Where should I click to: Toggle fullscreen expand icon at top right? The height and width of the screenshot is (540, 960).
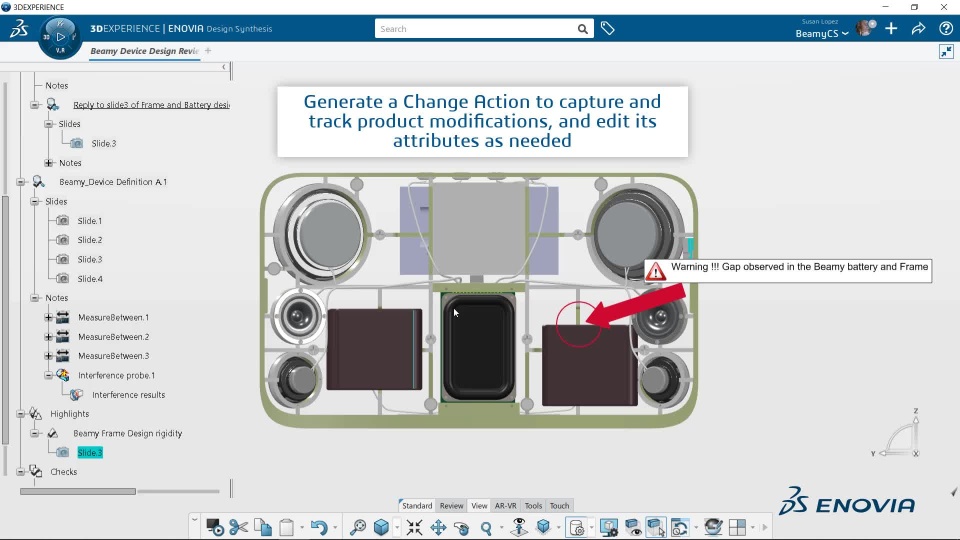[x=947, y=51]
